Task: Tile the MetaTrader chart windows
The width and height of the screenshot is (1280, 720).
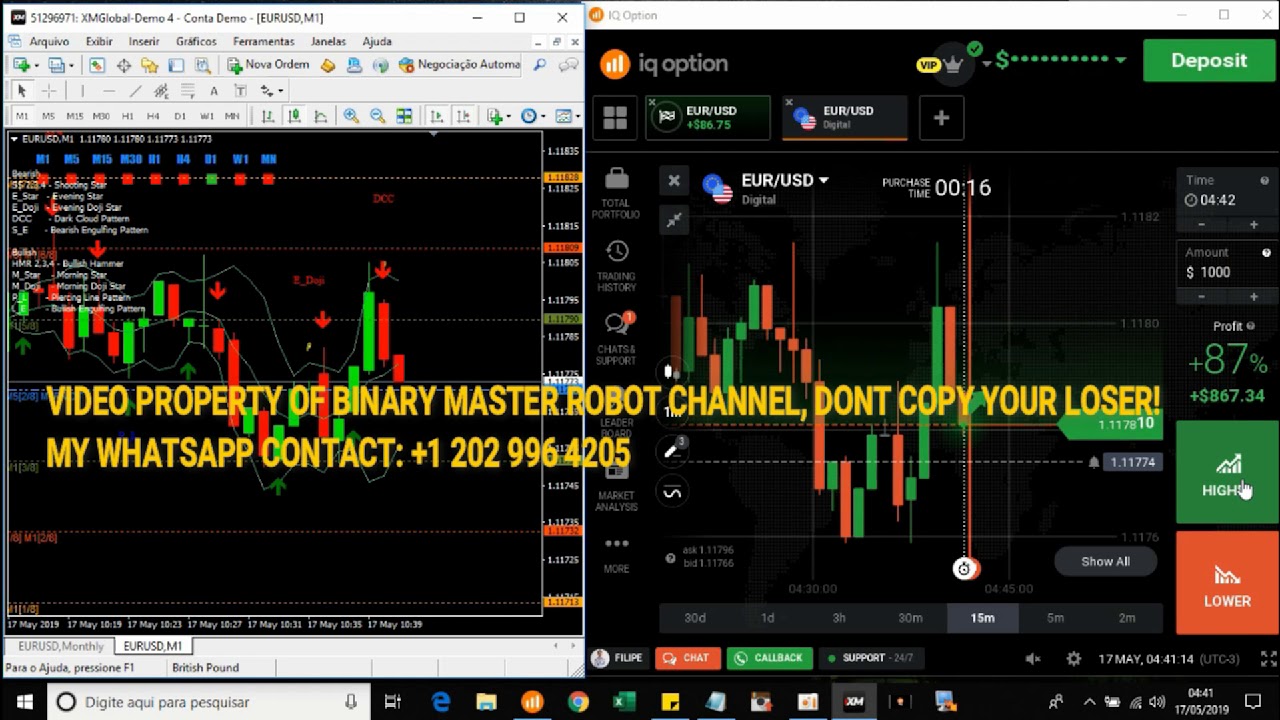Action: click(x=404, y=116)
